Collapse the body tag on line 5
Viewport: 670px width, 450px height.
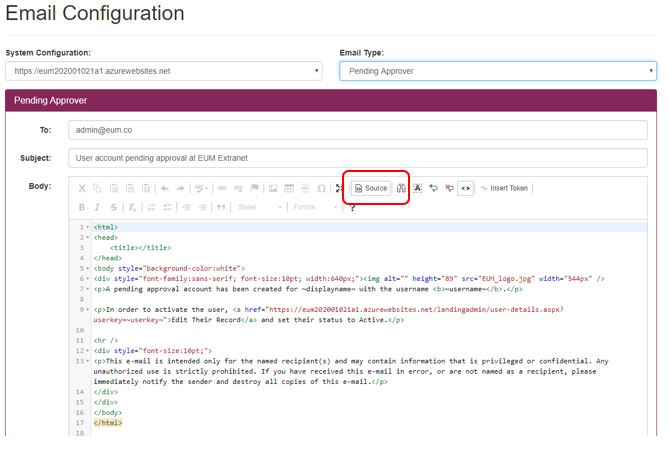coord(88,268)
